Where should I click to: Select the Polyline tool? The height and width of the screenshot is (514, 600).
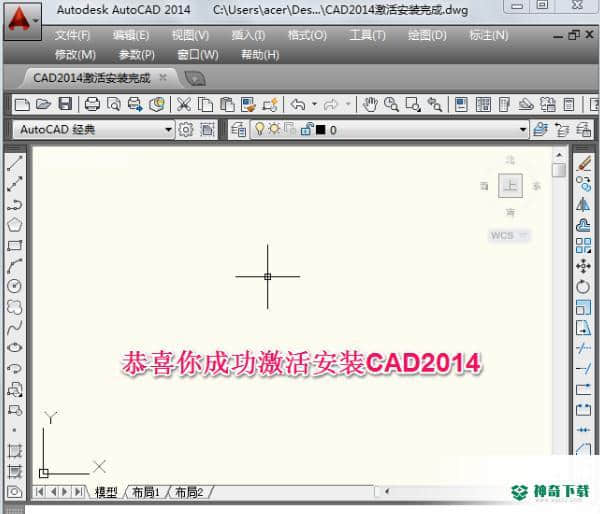[x=15, y=205]
